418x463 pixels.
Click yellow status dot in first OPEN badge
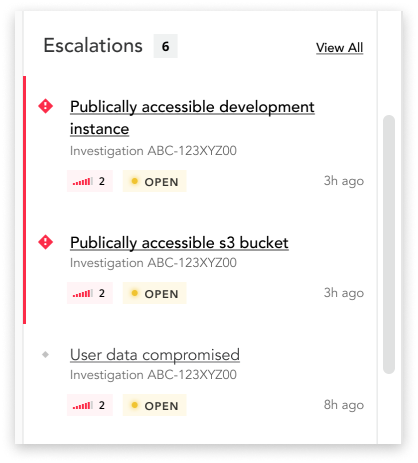(x=135, y=181)
